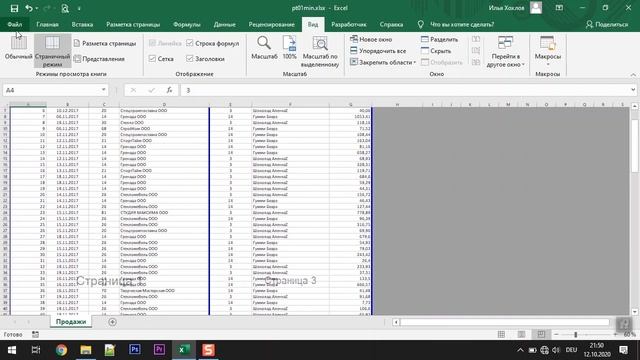Click Масштаб по выделенному
The width and height of the screenshot is (640, 360).
(x=320, y=51)
